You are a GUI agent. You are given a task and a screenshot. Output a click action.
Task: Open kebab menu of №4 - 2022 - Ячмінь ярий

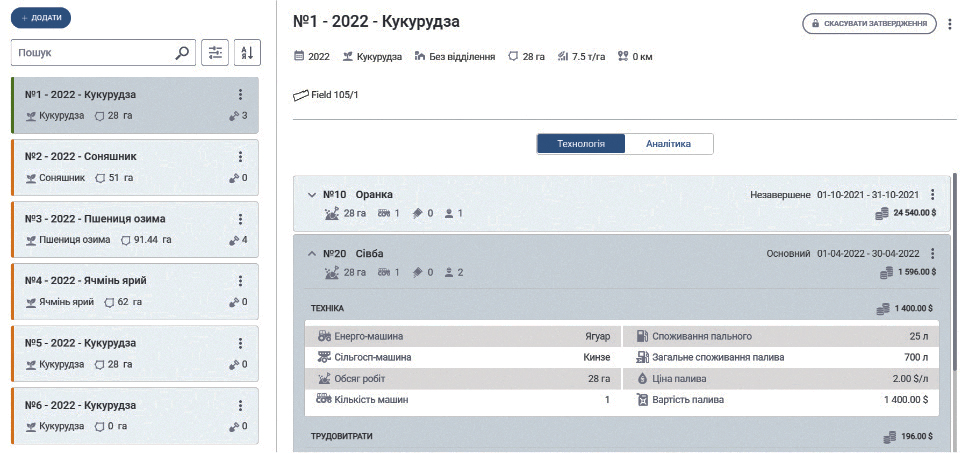(240, 280)
